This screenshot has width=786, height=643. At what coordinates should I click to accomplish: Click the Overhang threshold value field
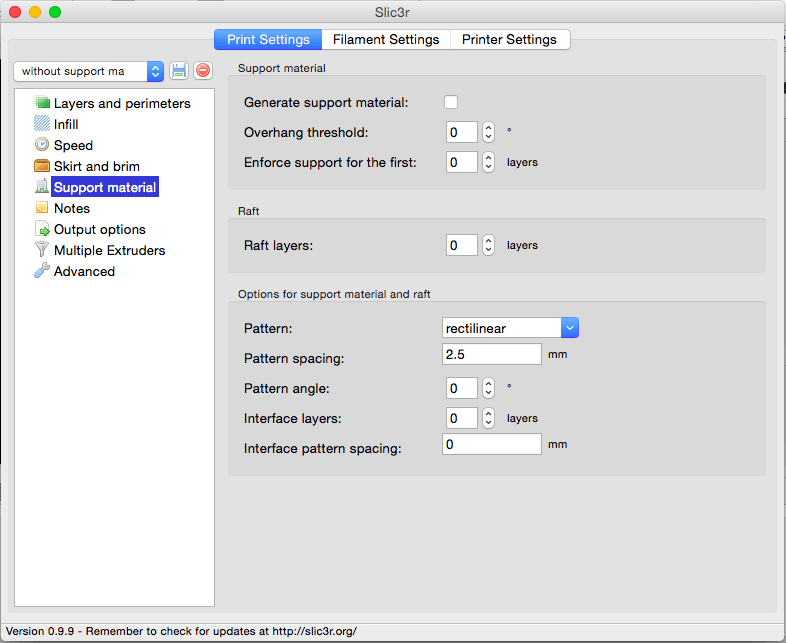click(x=462, y=132)
